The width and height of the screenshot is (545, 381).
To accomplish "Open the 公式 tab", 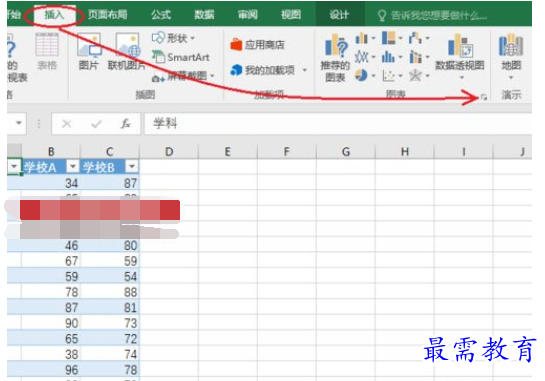I will tap(161, 15).
